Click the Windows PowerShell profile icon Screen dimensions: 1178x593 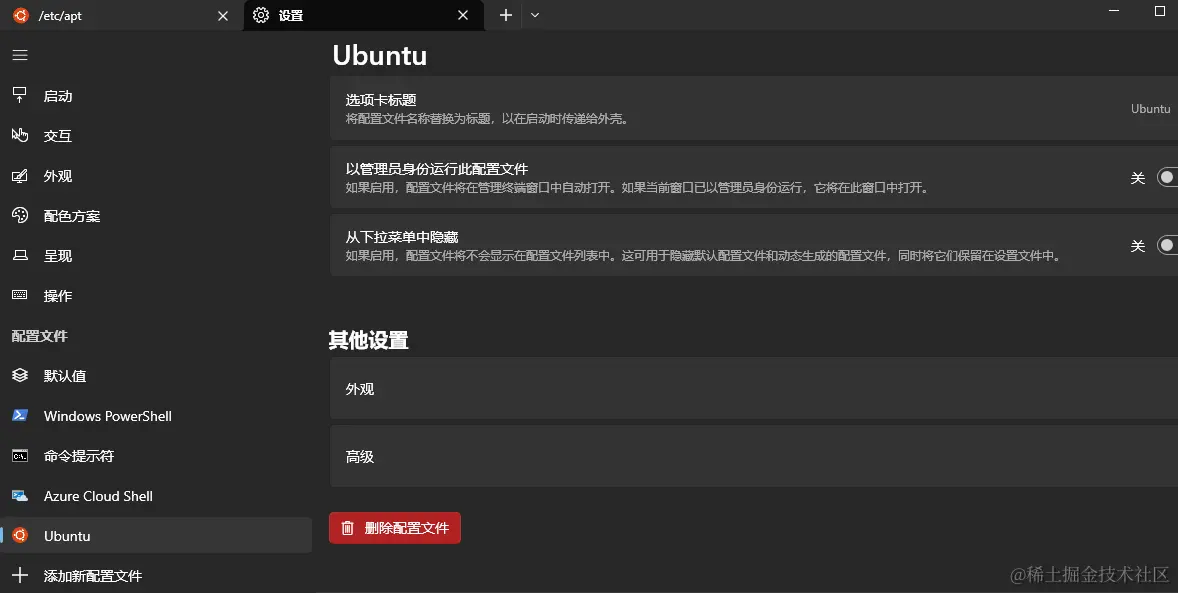click(x=20, y=416)
